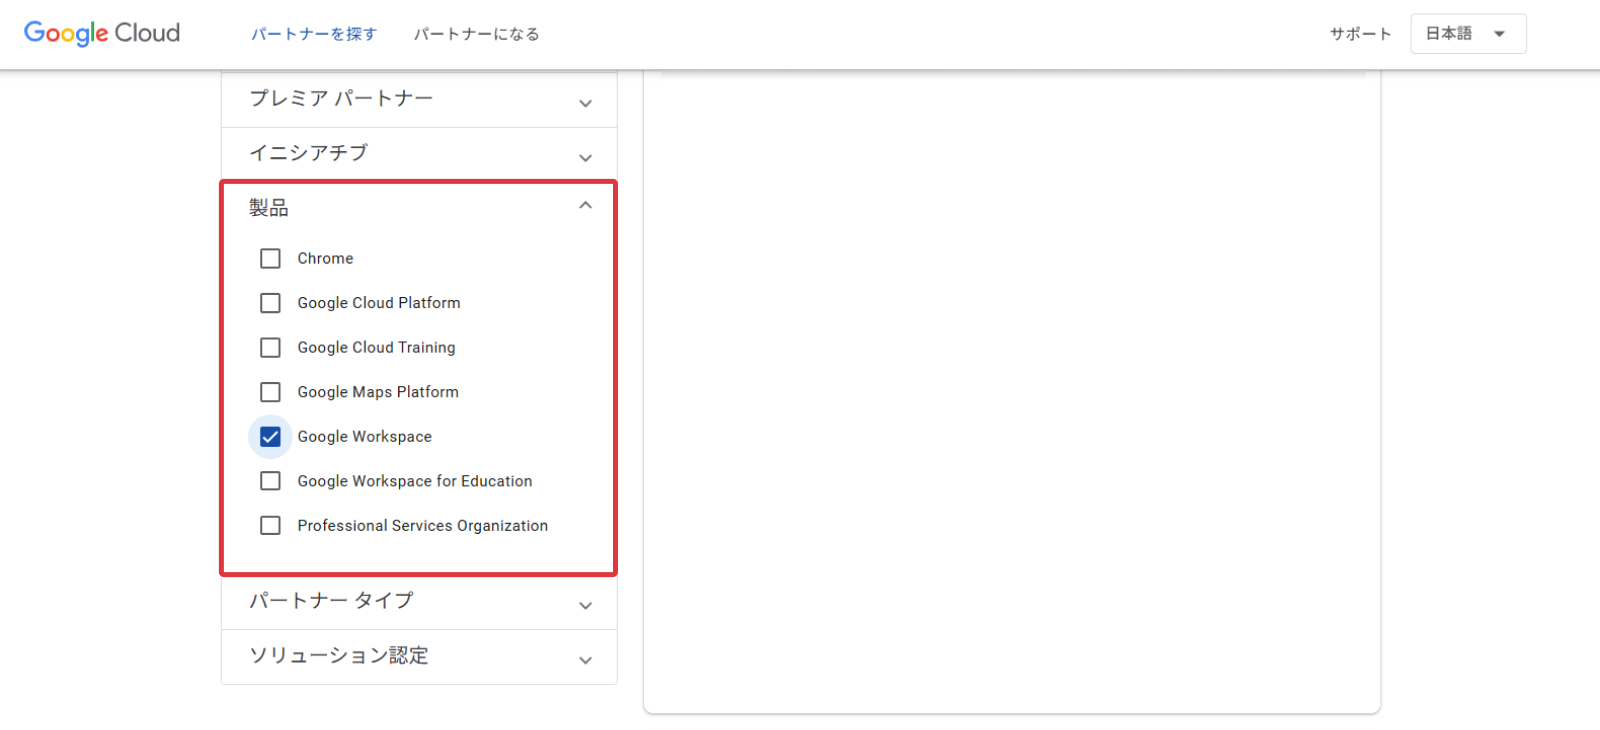1600x730 pixels.
Task: Check the Google Cloud Training checkbox
Action: [270, 347]
